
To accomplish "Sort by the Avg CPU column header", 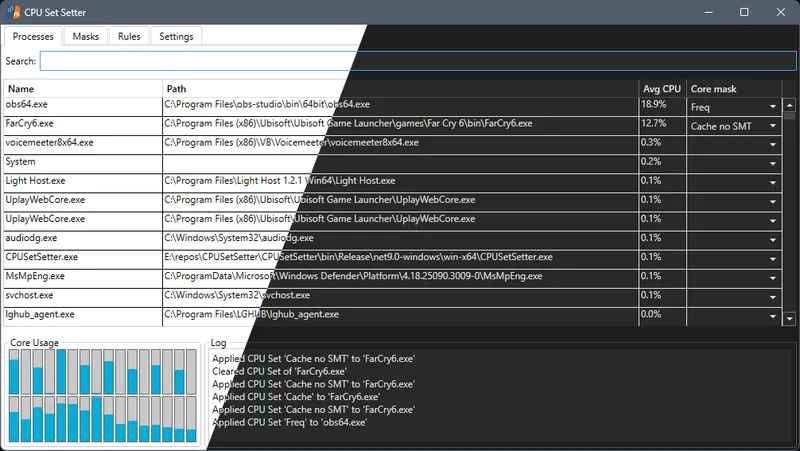I will pos(662,89).
